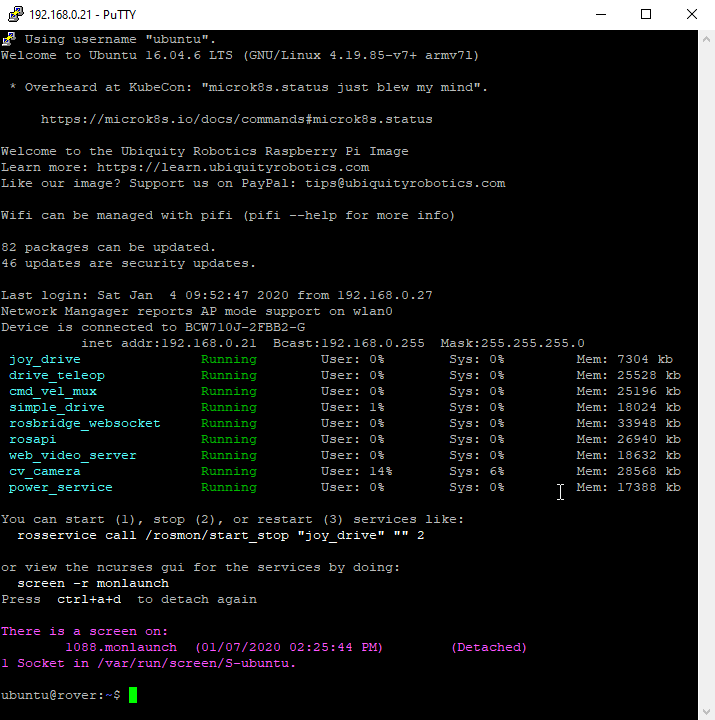Click the web_video_server service name
Image resolution: width=715 pixels, height=720 pixels.
click(72, 455)
